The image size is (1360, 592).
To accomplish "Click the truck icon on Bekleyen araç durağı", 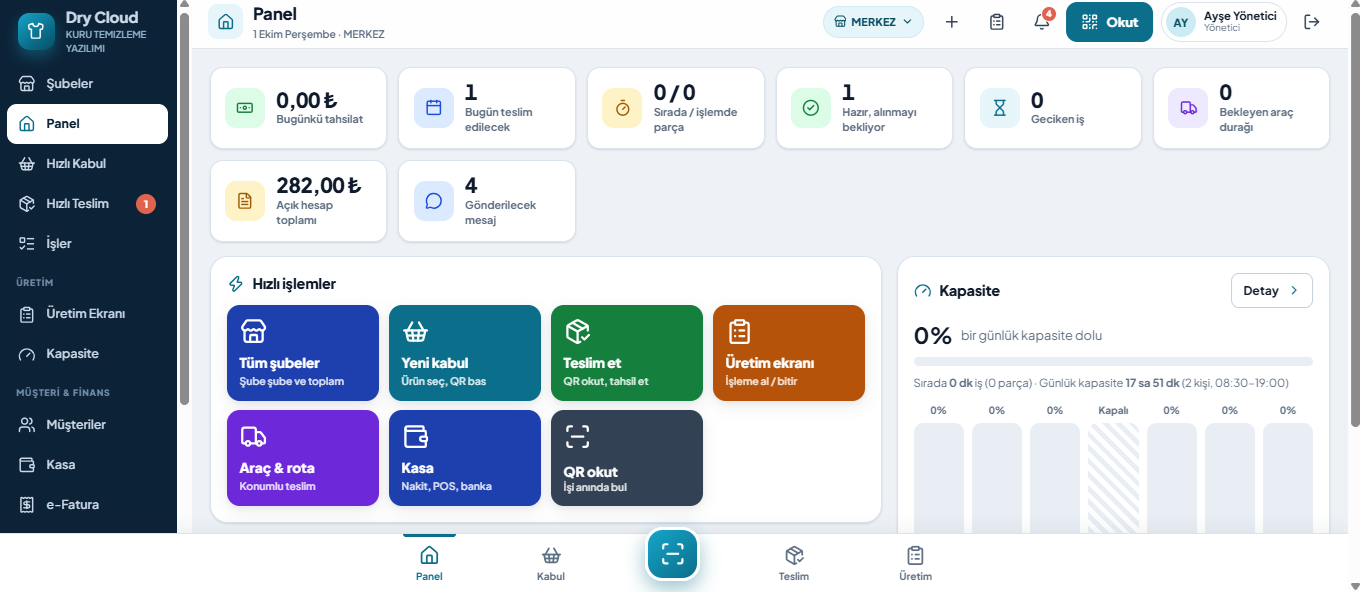I will tap(1188, 108).
